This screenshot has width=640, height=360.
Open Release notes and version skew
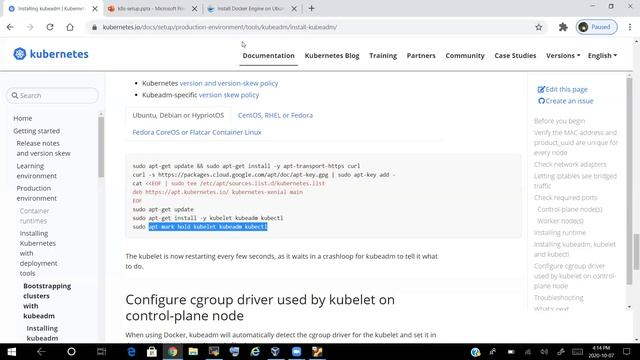point(43,148)
